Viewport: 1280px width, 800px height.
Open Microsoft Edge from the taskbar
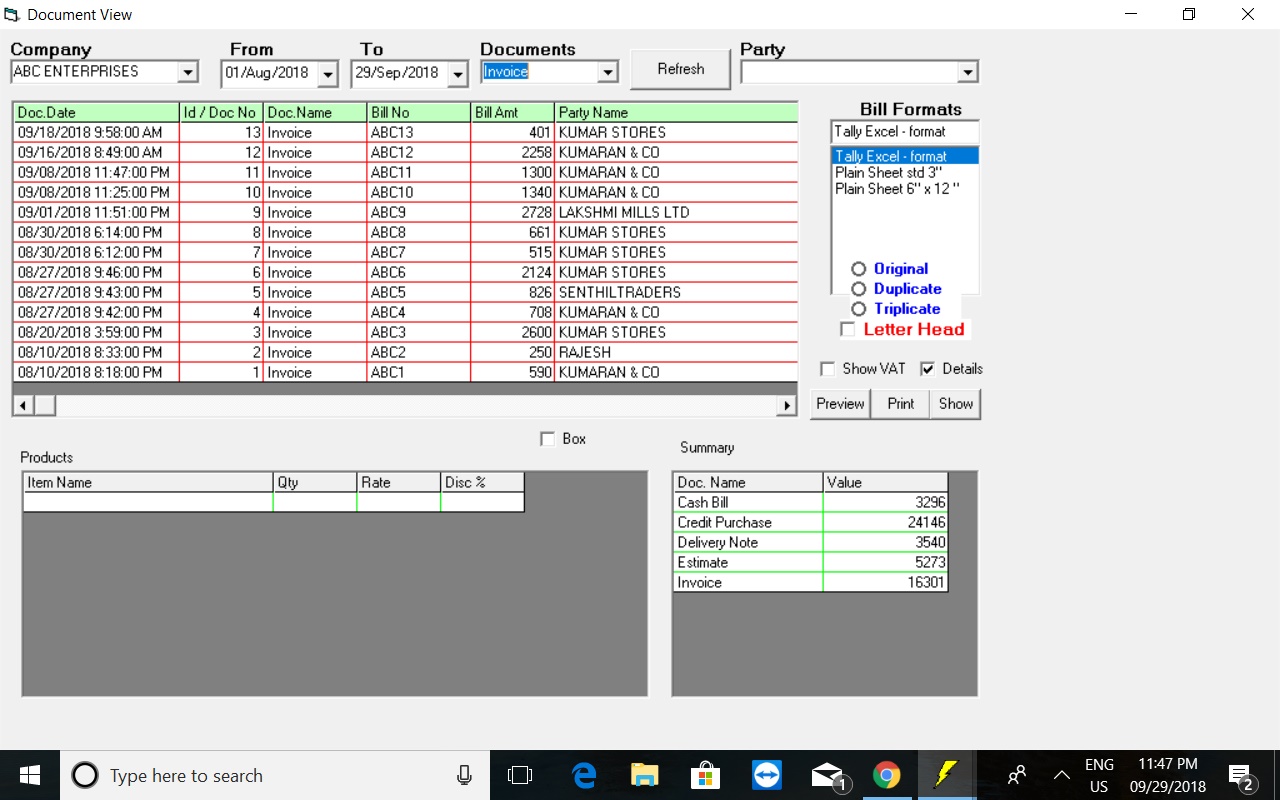click(x=584, y=775)
